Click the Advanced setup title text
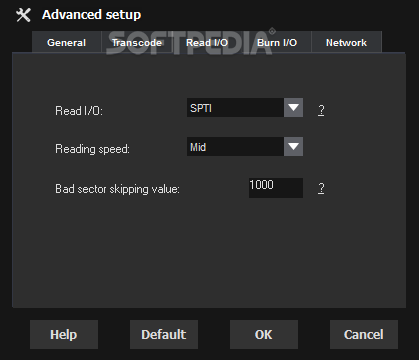This screenshot has height=360, width=419. 91,15
